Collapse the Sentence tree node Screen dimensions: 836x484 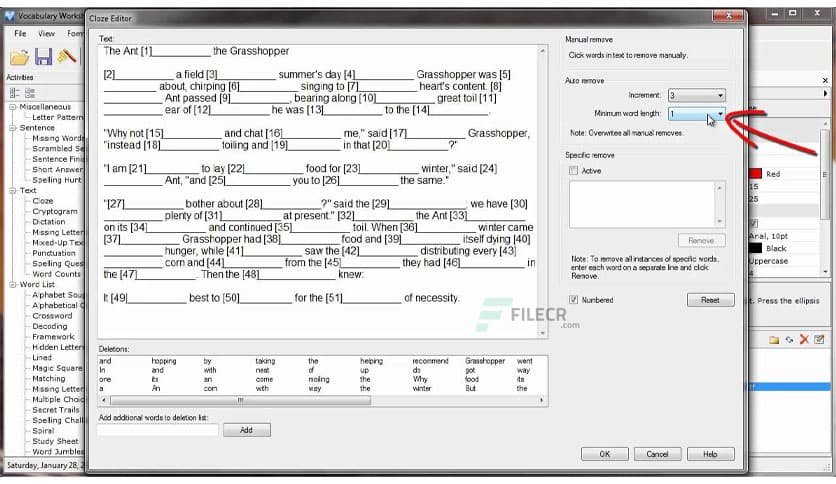click(12, 128)
